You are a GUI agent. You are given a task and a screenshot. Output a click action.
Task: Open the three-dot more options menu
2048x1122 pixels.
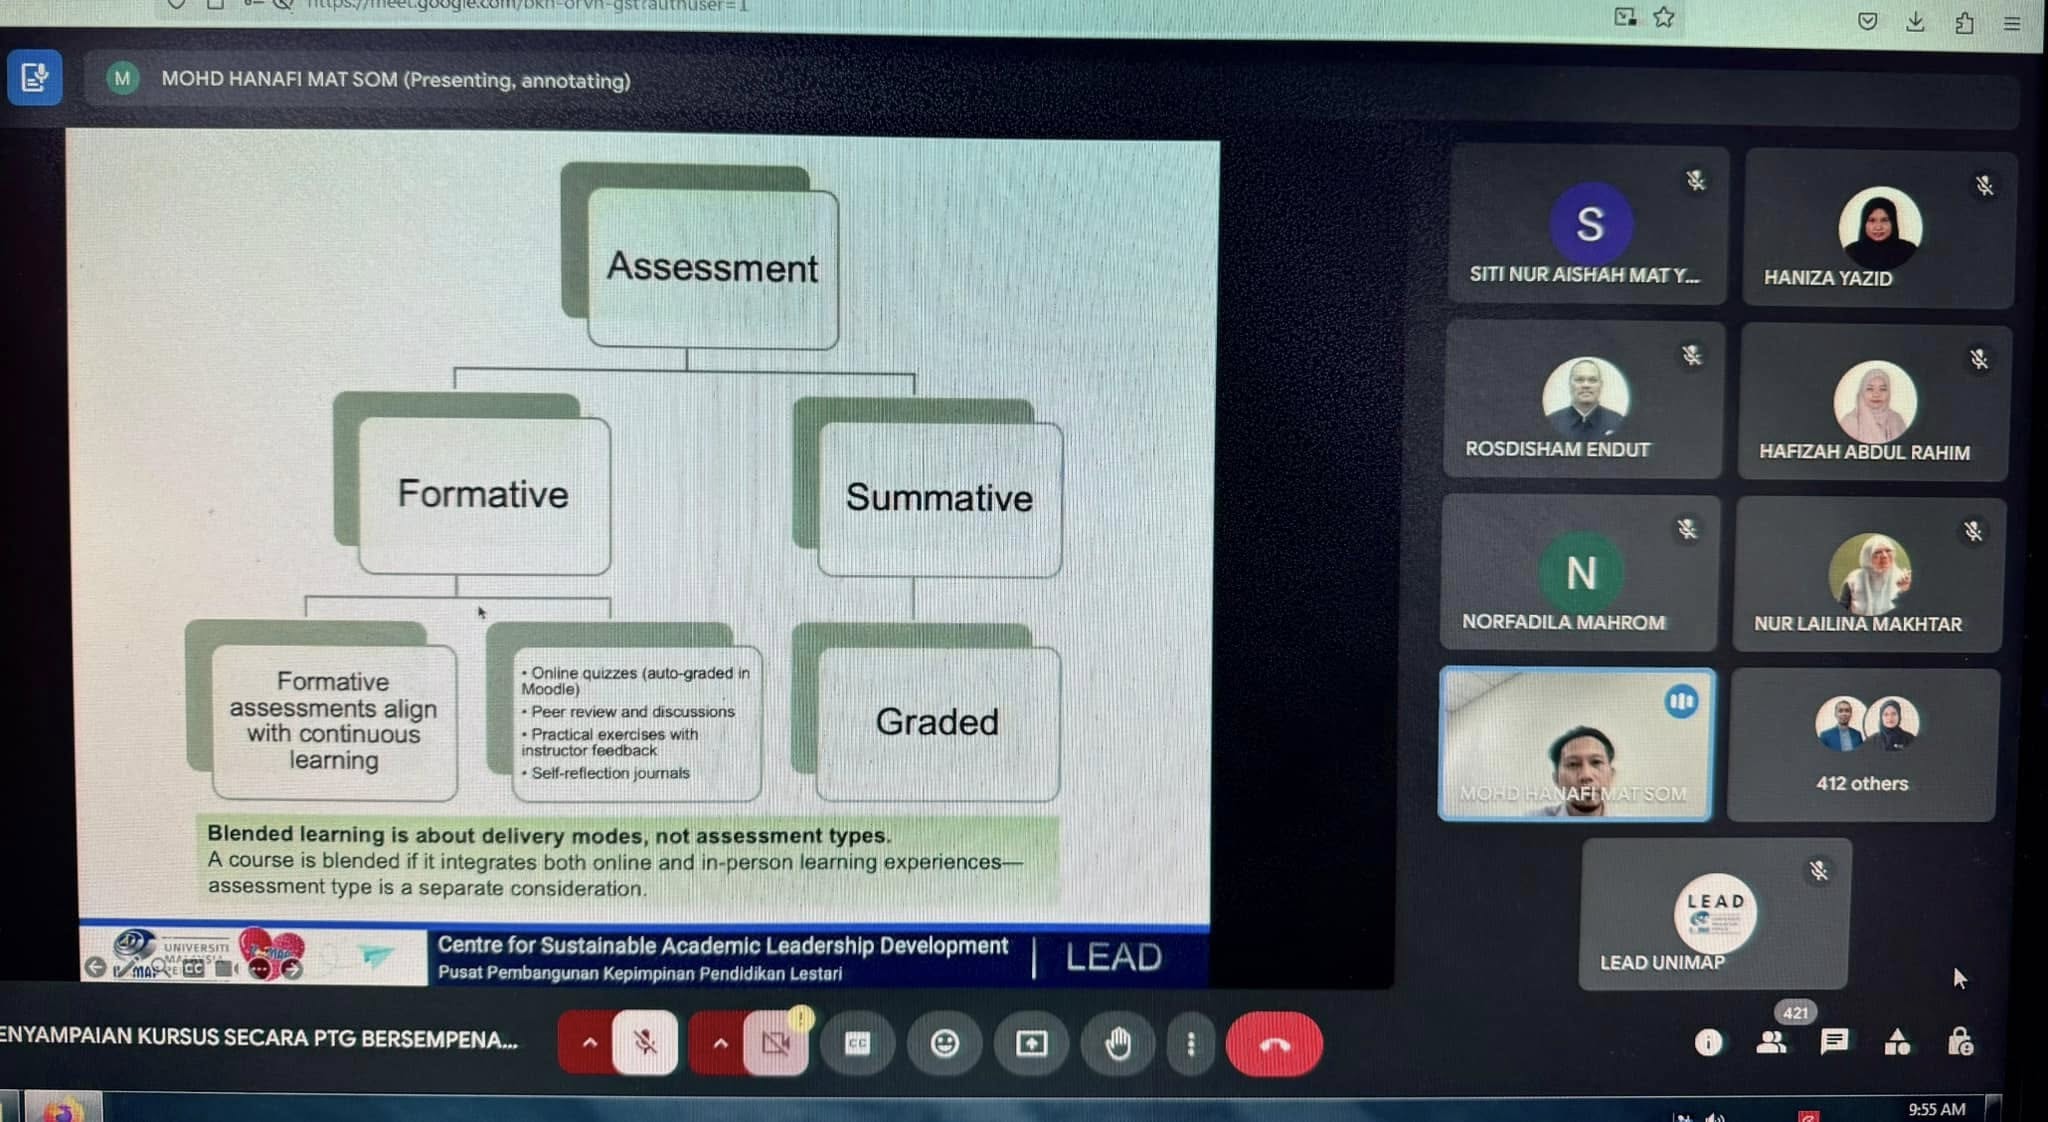[1190, 1044]
